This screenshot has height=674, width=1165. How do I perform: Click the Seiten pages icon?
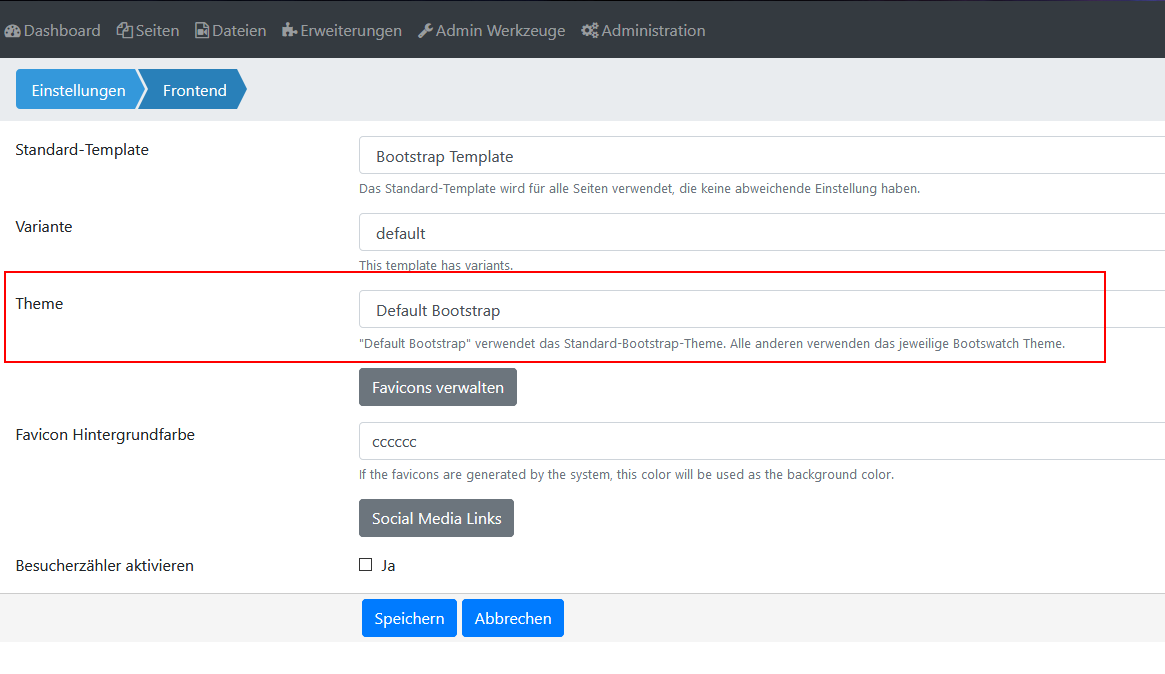point(124,30)
